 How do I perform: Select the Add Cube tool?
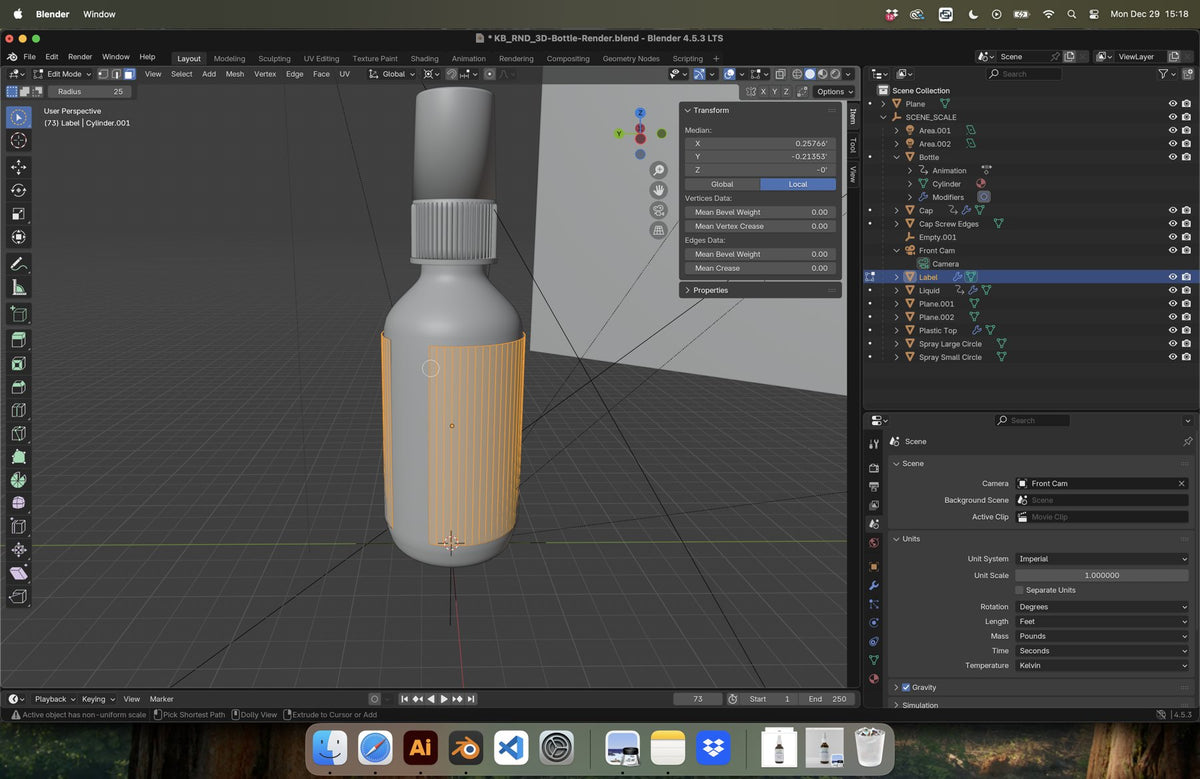click(x=18, y=315)
